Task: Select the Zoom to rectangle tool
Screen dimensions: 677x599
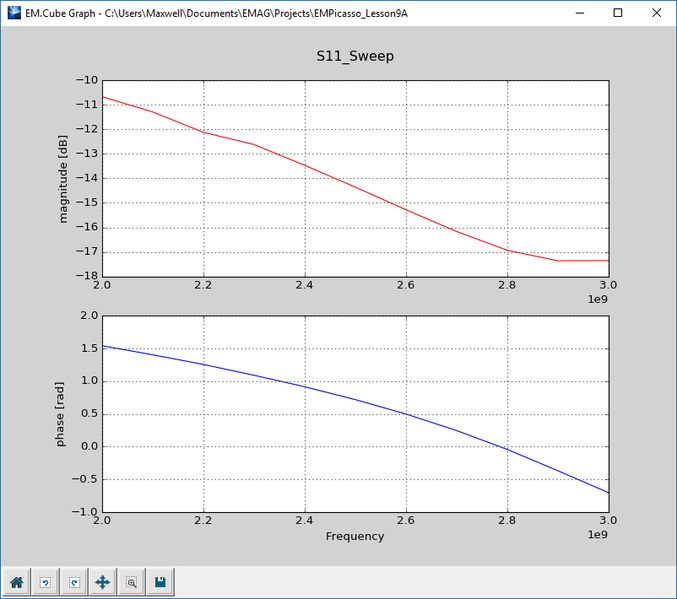Action: (x=132, y=583)
